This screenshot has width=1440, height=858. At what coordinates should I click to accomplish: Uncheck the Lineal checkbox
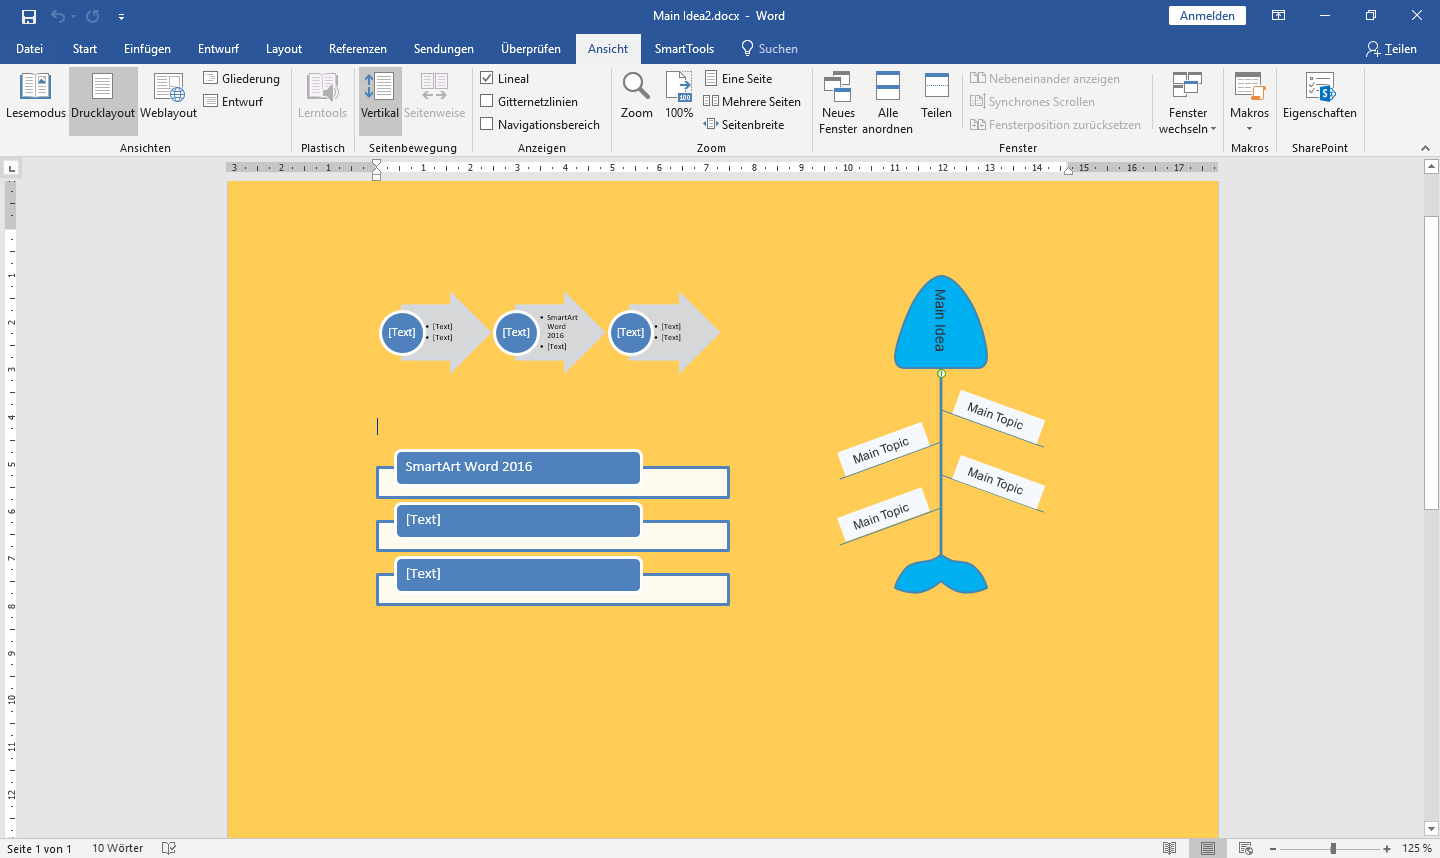[487, 78]
